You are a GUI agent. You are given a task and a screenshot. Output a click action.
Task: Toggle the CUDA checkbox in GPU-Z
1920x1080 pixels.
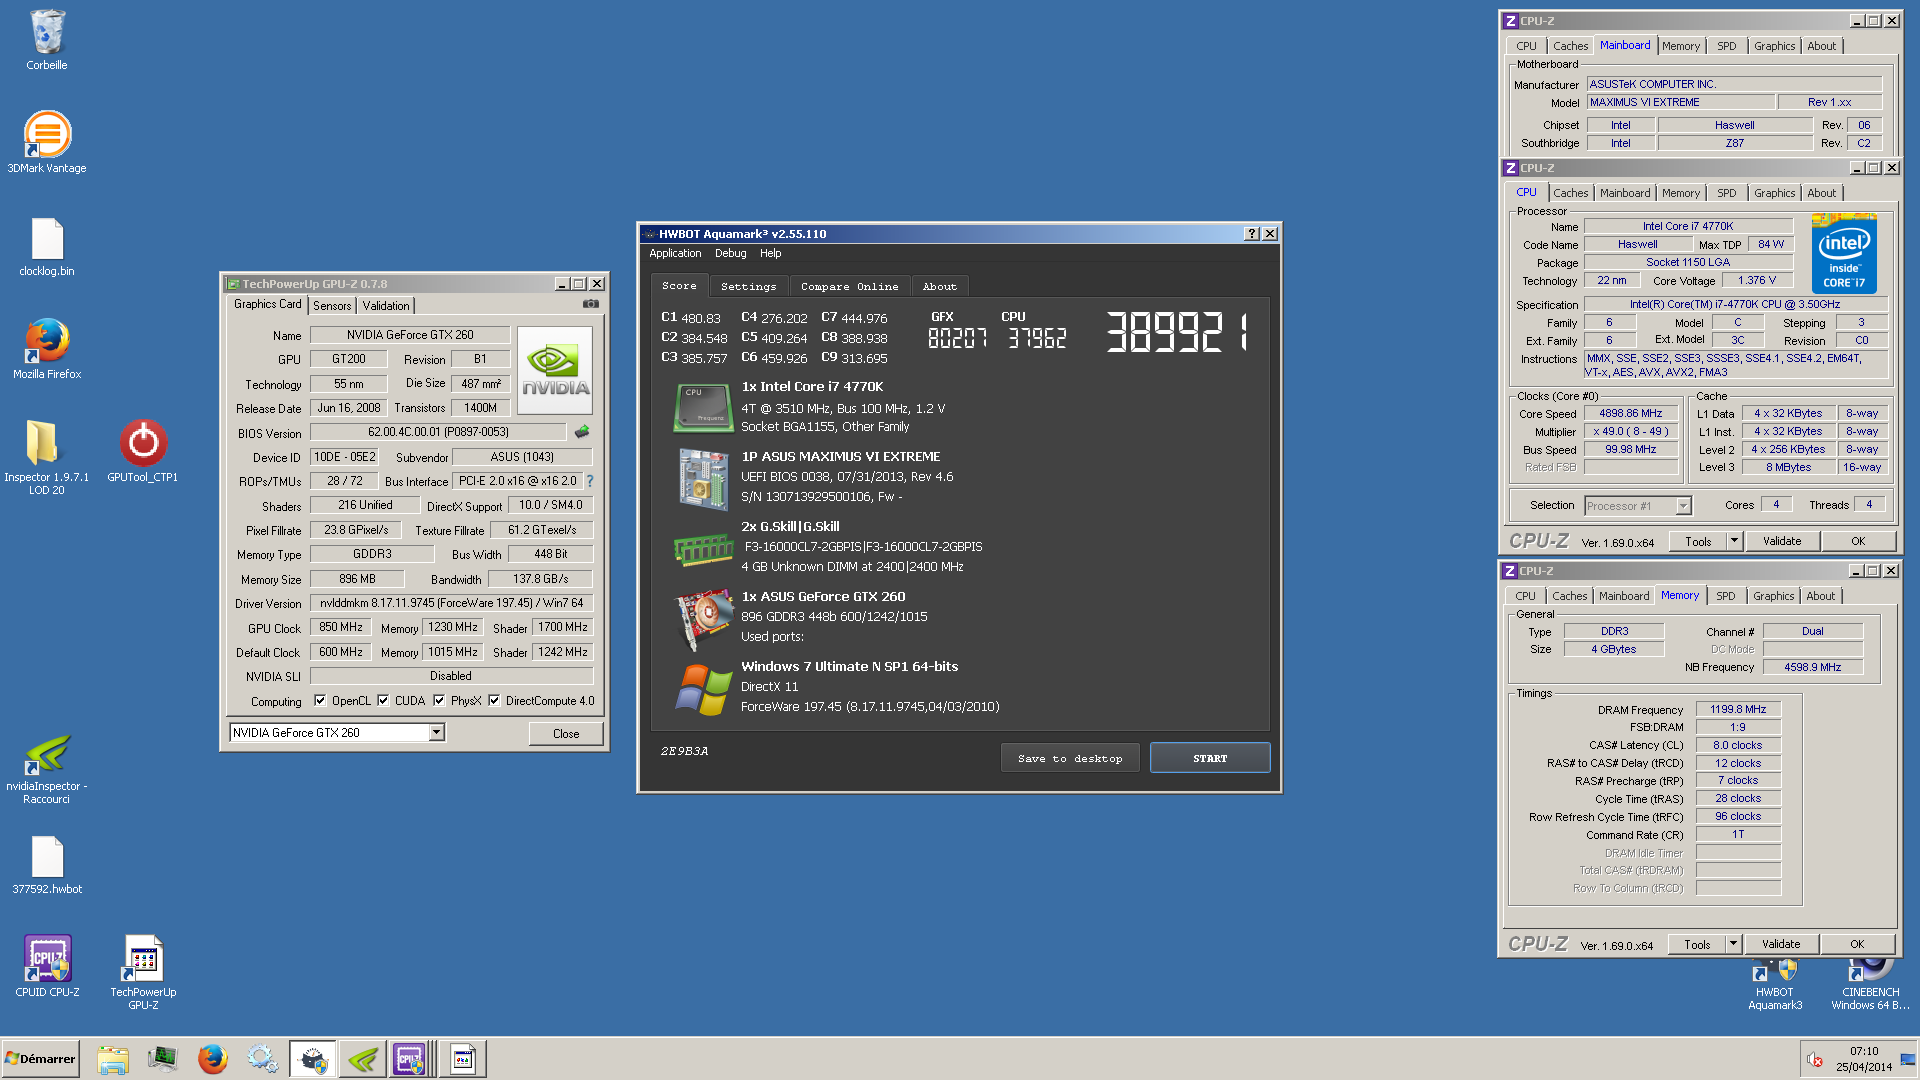pos(383,701)
